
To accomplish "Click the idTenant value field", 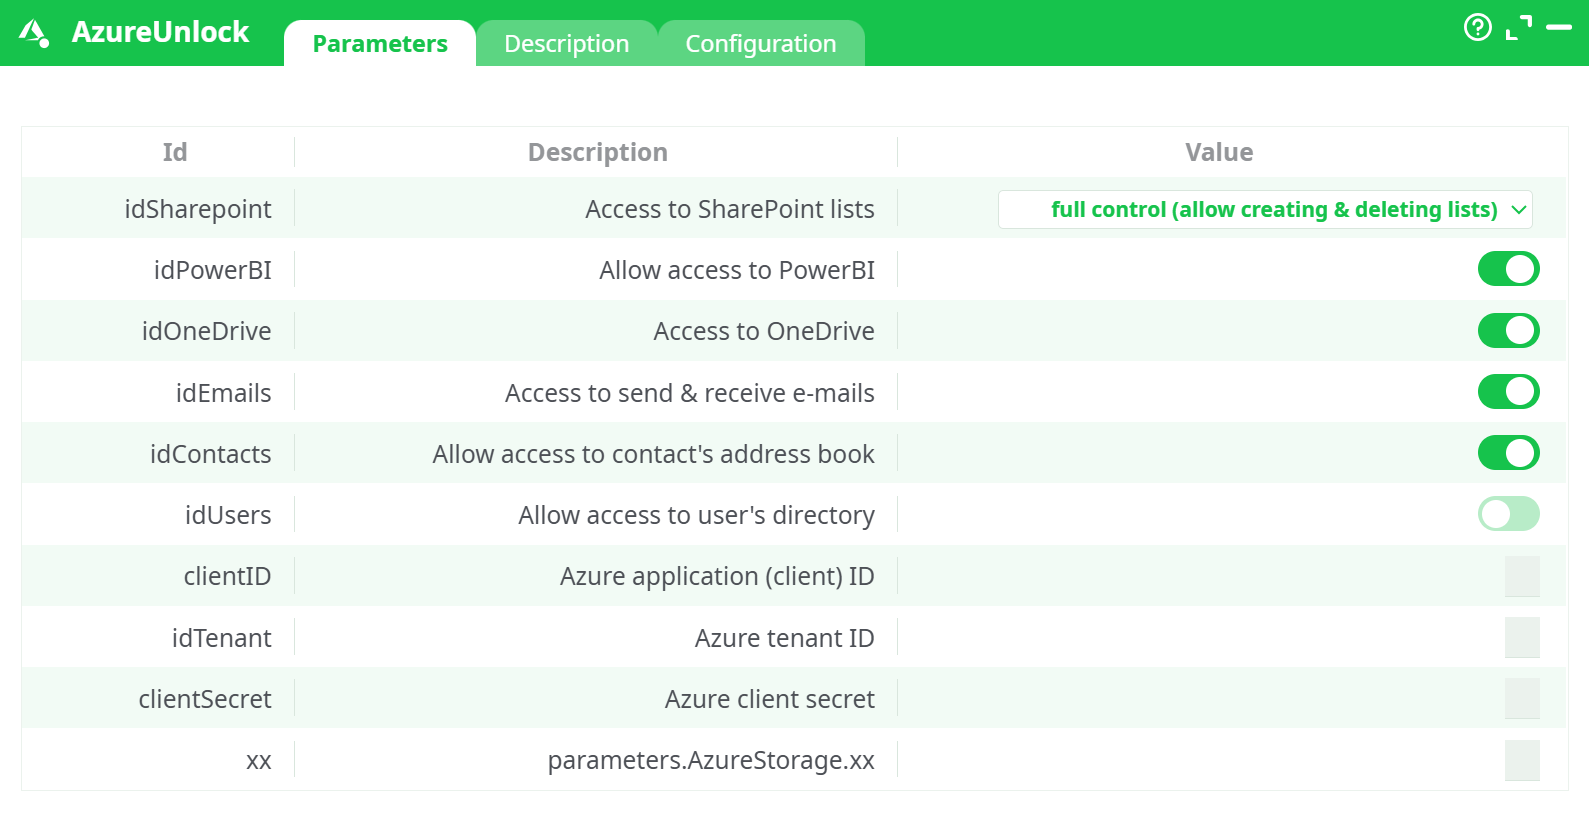I will click(x=1522, y=638).
